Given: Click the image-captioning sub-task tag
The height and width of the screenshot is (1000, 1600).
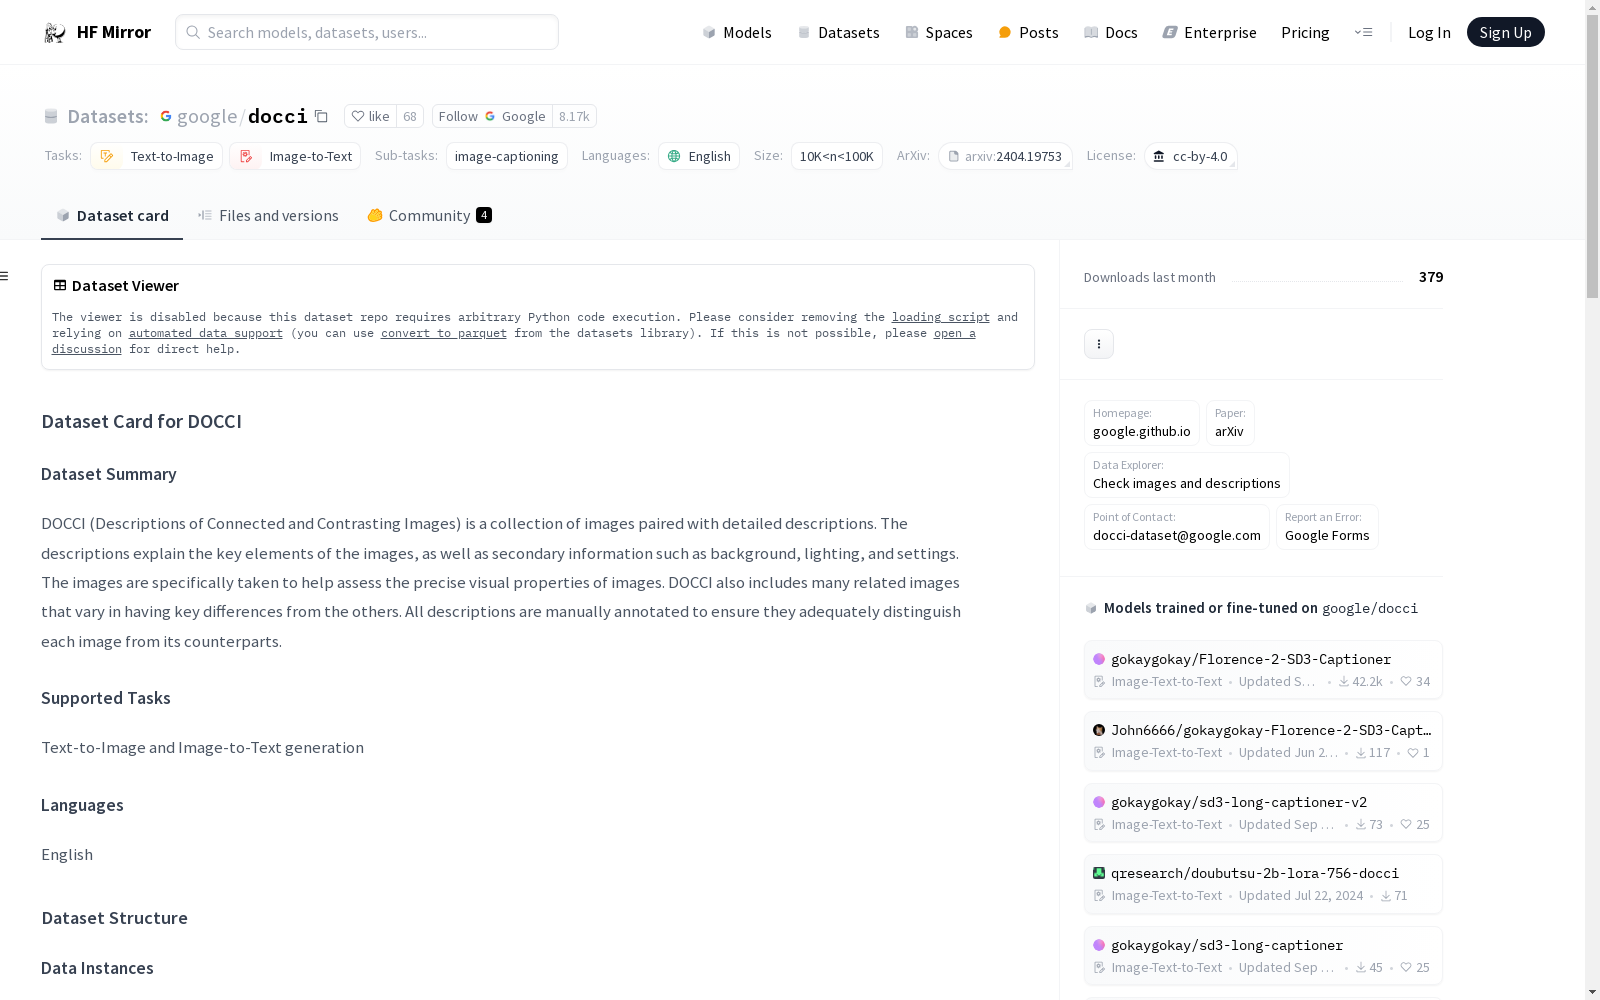Looking at the screenshot, I should pyautogui.click(x=506, y=156).
